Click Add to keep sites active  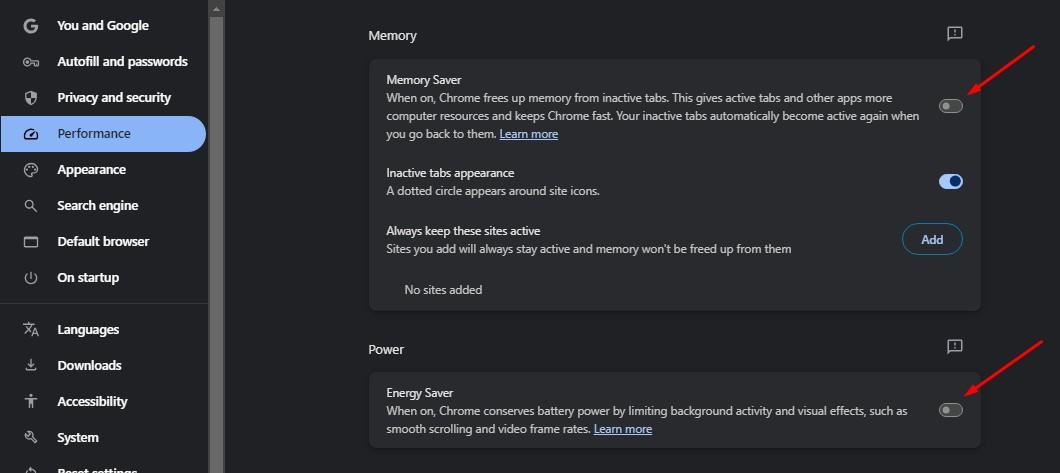[932, 240]
